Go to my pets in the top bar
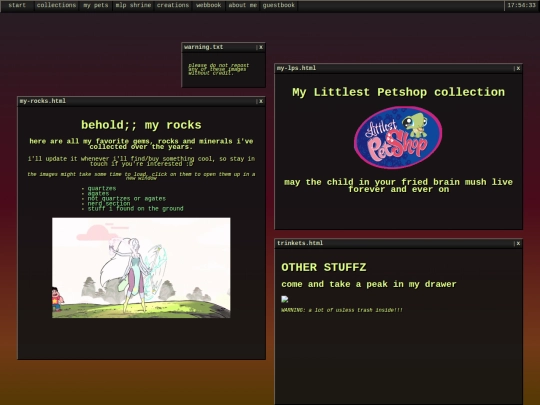 [x=96, y=6]
